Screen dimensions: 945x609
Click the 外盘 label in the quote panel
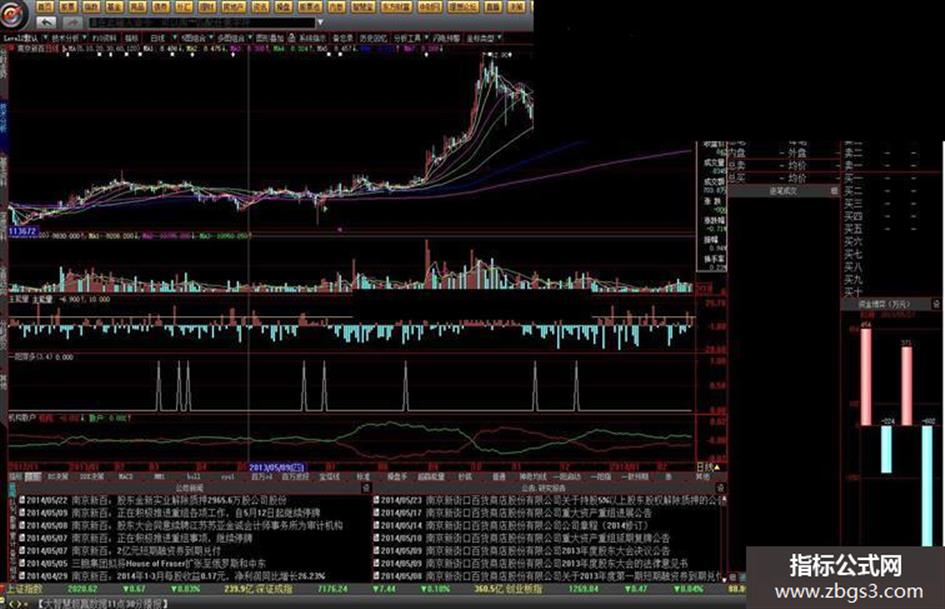(x=797, y=153)
